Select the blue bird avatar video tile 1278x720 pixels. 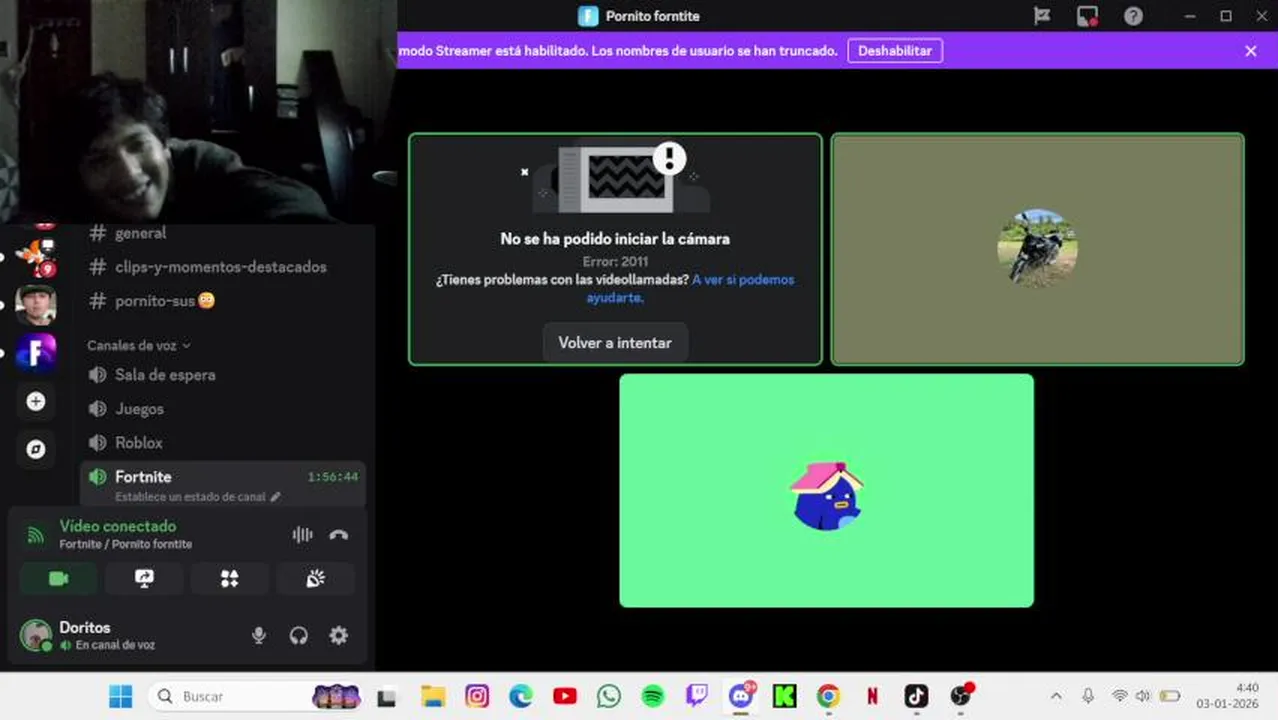click(826, 490)
